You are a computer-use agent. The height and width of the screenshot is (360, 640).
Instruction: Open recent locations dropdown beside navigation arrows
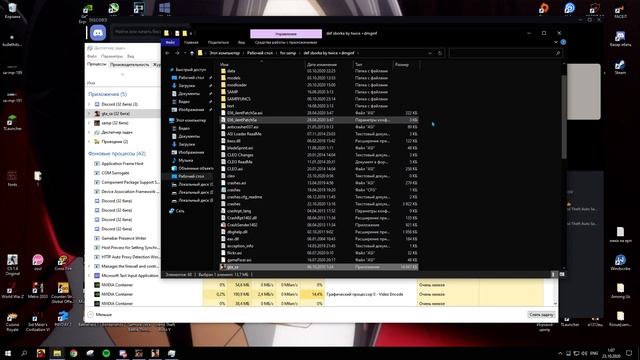click(x=184, y=53)
